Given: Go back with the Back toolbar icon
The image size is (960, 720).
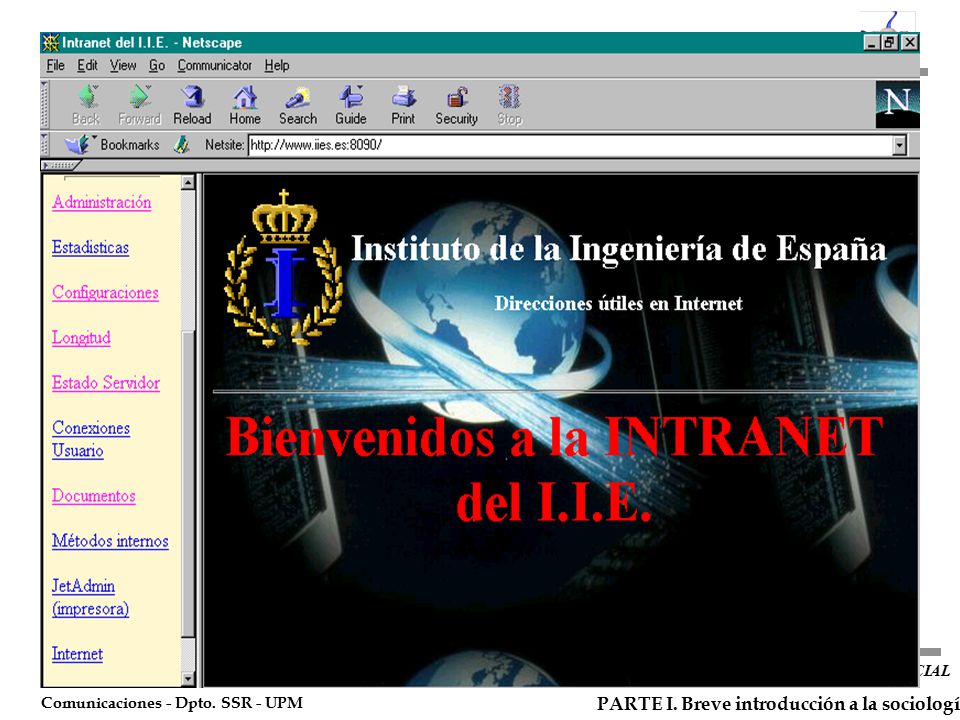Looking at the screenshot, I should (87, 105).
